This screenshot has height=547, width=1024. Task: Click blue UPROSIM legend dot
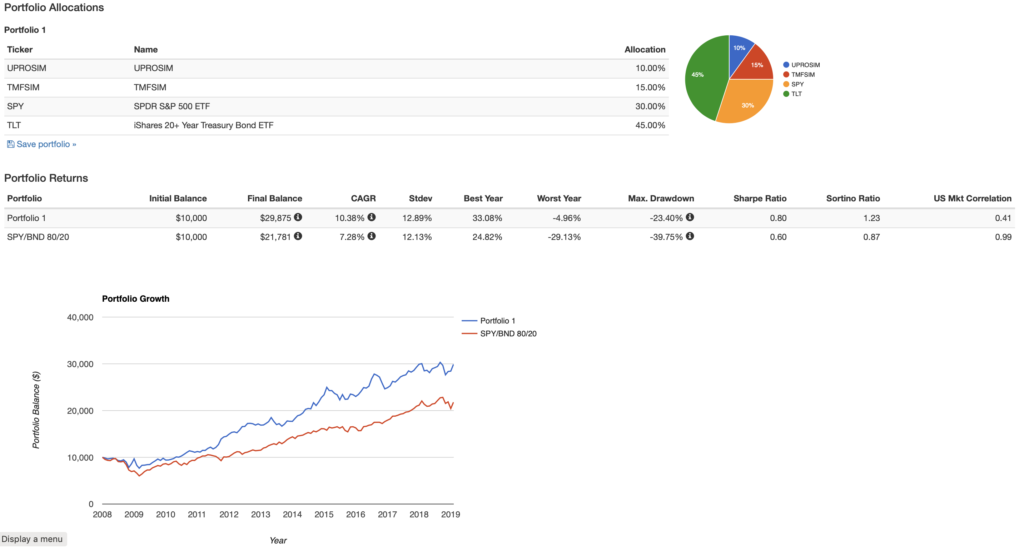(x=786, y=65)
